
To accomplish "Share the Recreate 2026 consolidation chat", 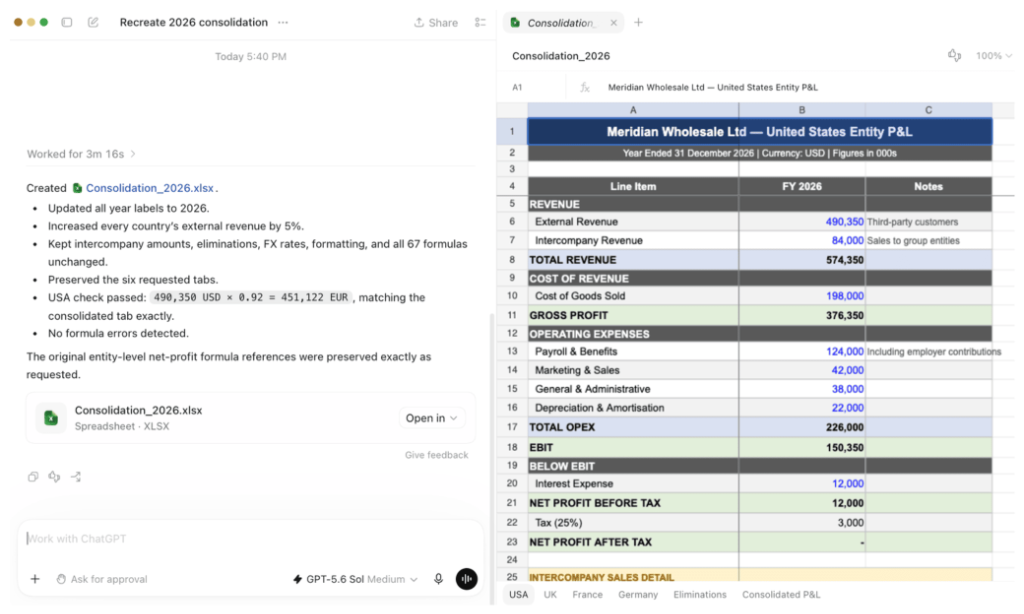I will 436,22.
